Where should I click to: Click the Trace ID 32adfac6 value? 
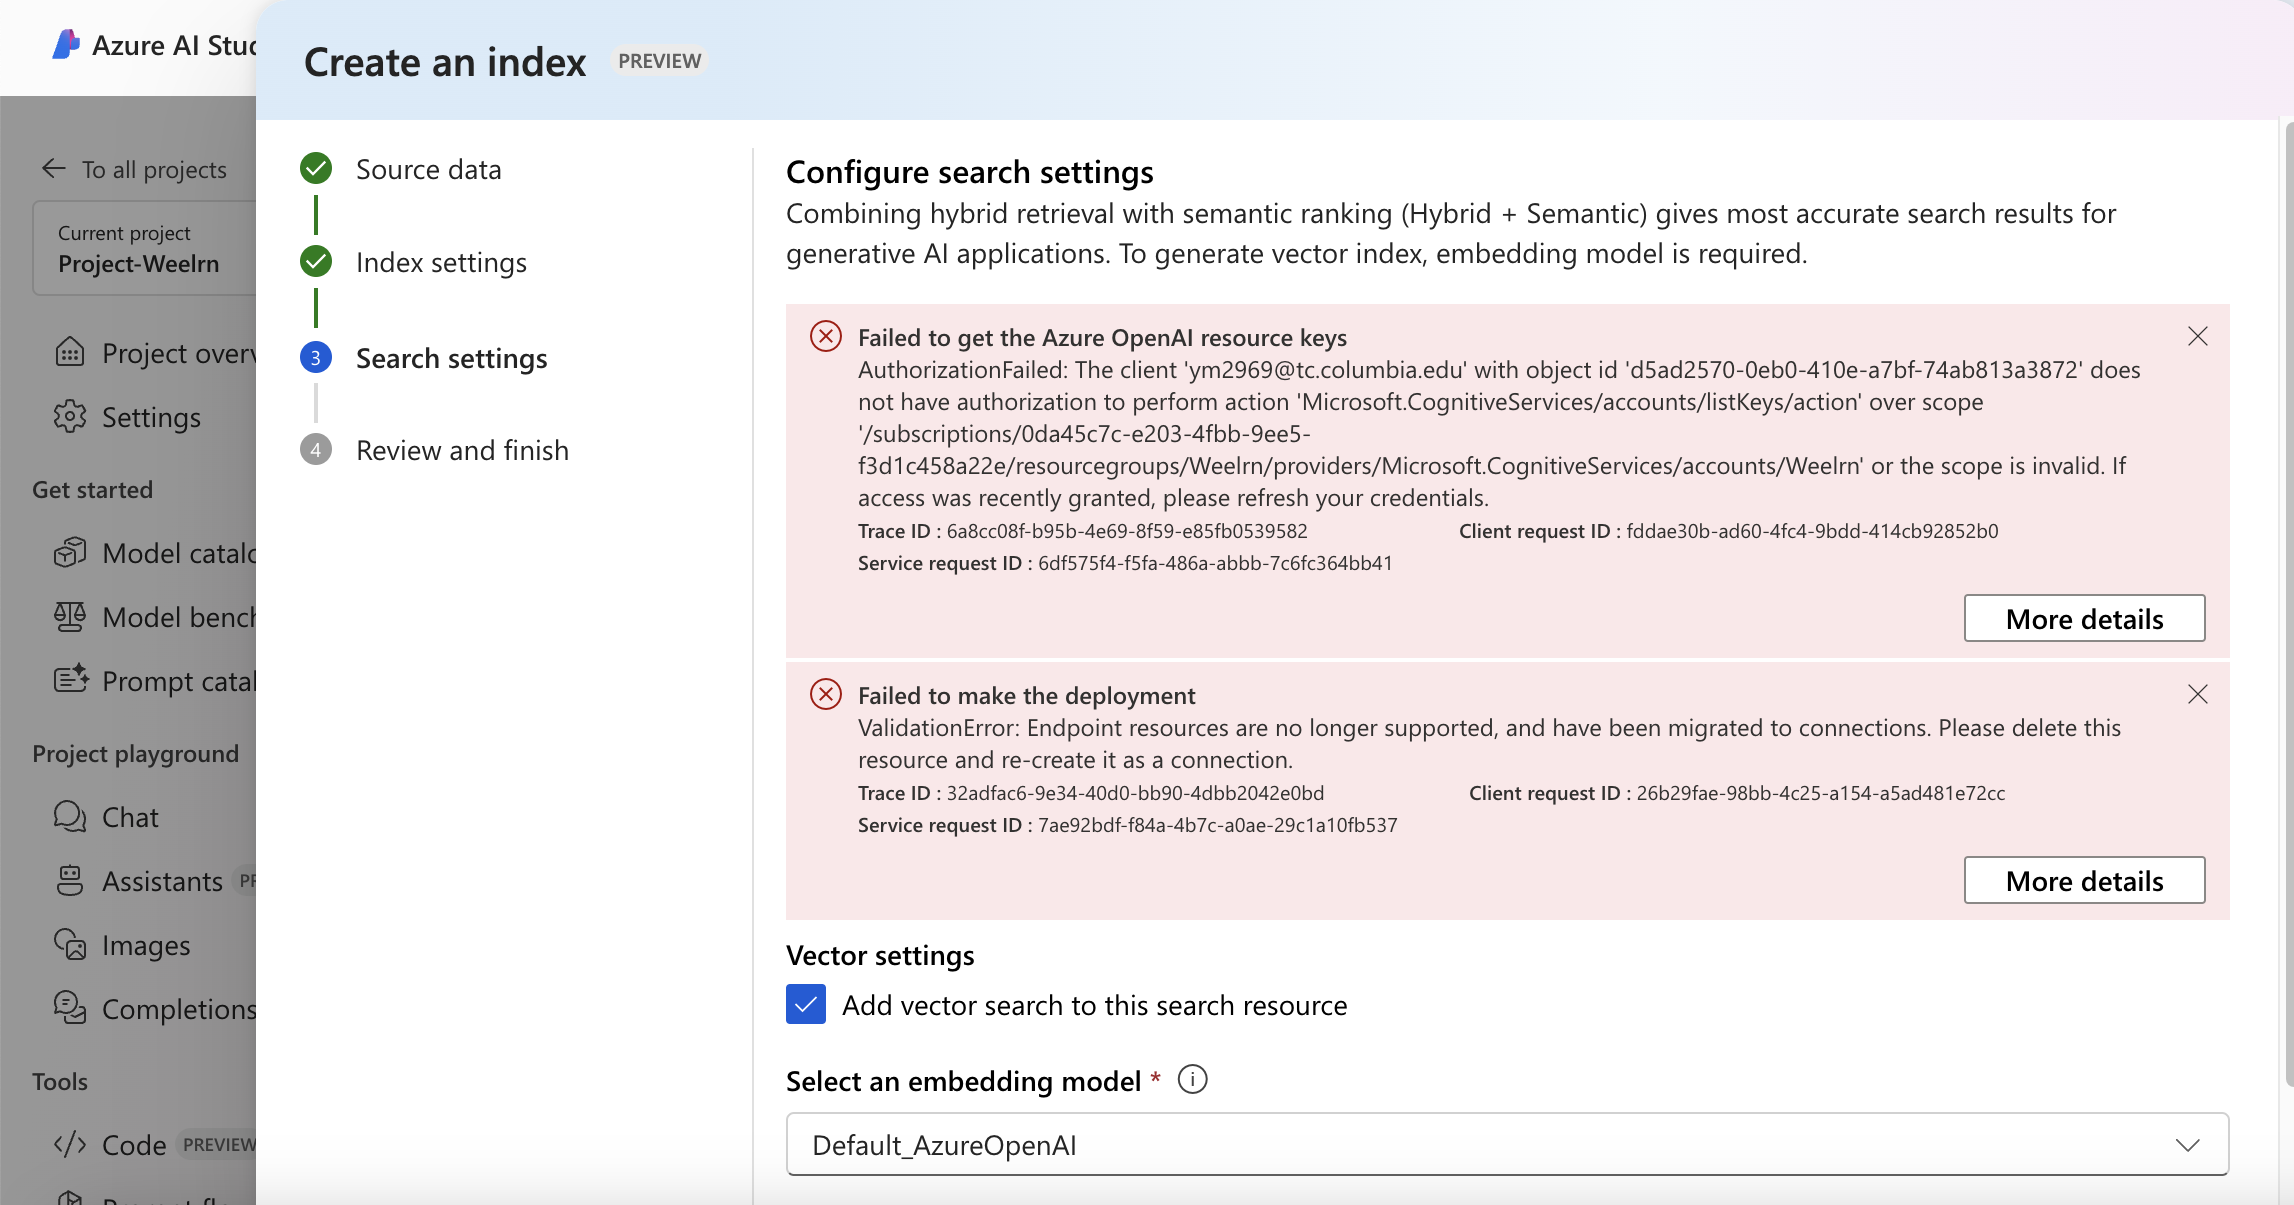(x=1135, y=793)
